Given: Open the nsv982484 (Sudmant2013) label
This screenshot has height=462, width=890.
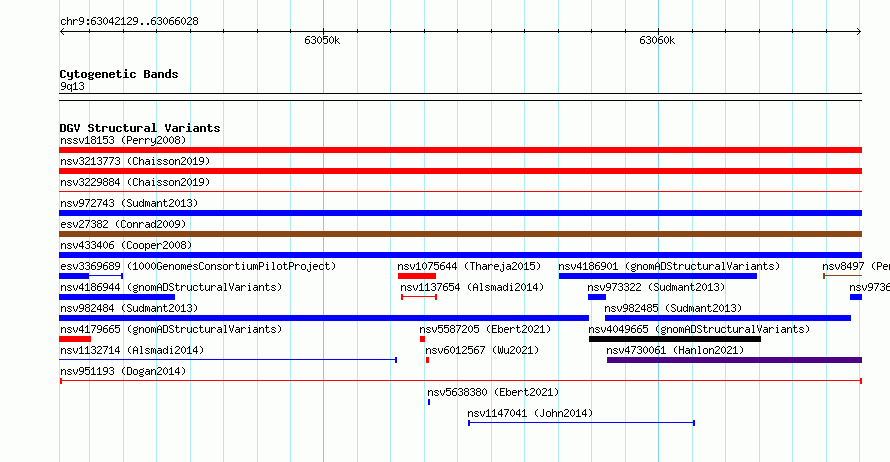Looking at the screenshot, I should click(x=129, y=308).
